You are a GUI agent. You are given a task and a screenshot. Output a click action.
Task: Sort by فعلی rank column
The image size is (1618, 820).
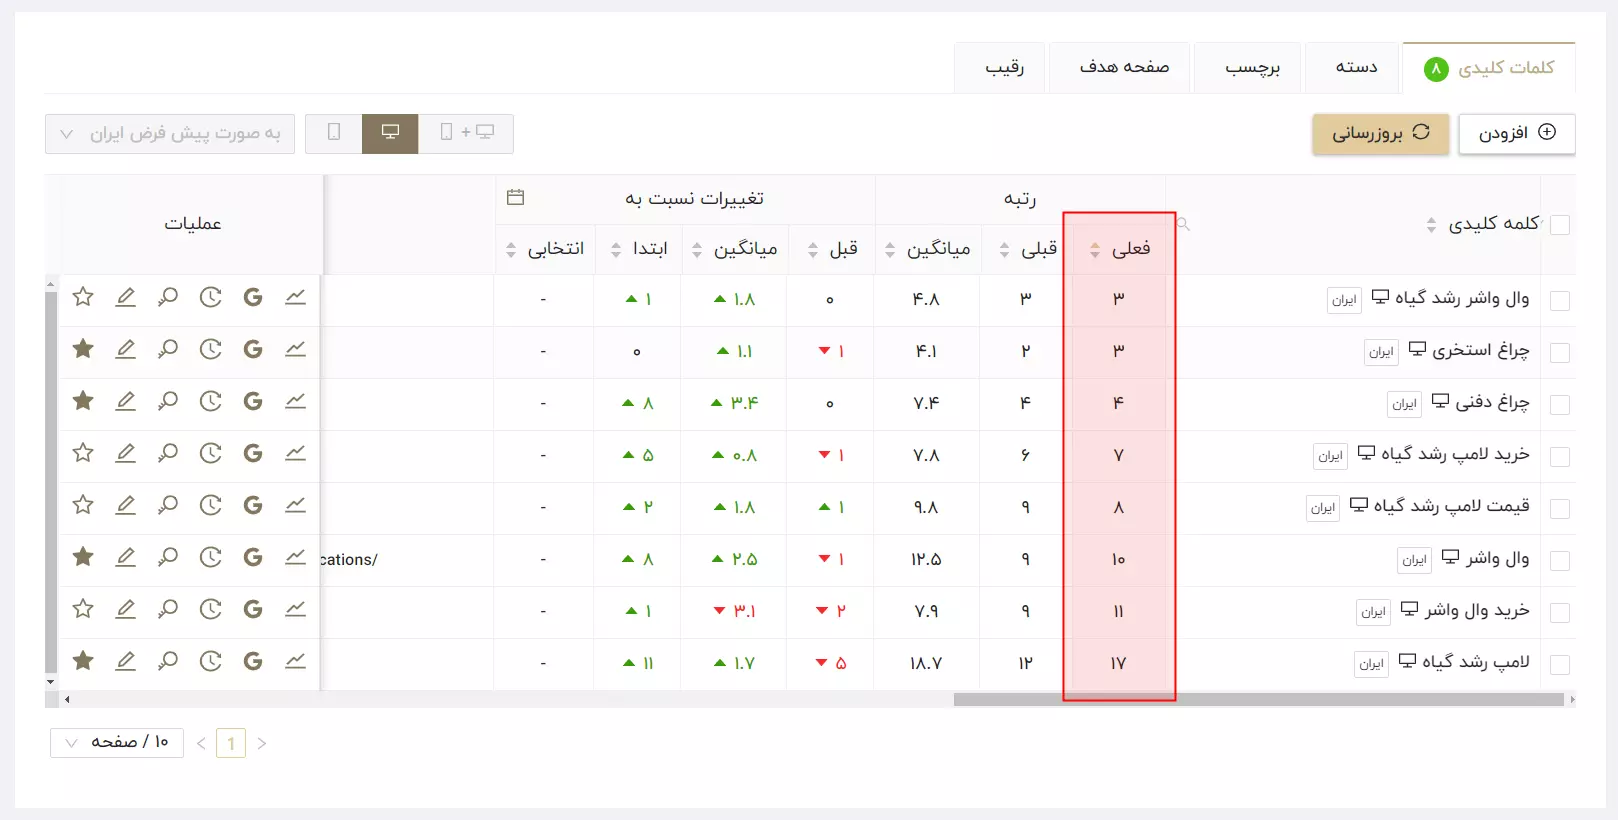[x=1095, y=250]
